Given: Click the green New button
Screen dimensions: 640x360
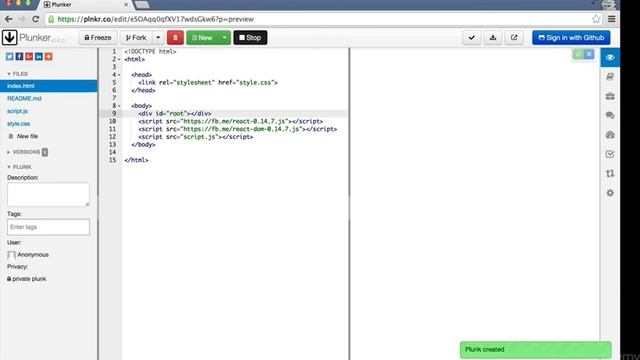Looking at the screenshot, I should pyautogui.click(x=202, y=38).
